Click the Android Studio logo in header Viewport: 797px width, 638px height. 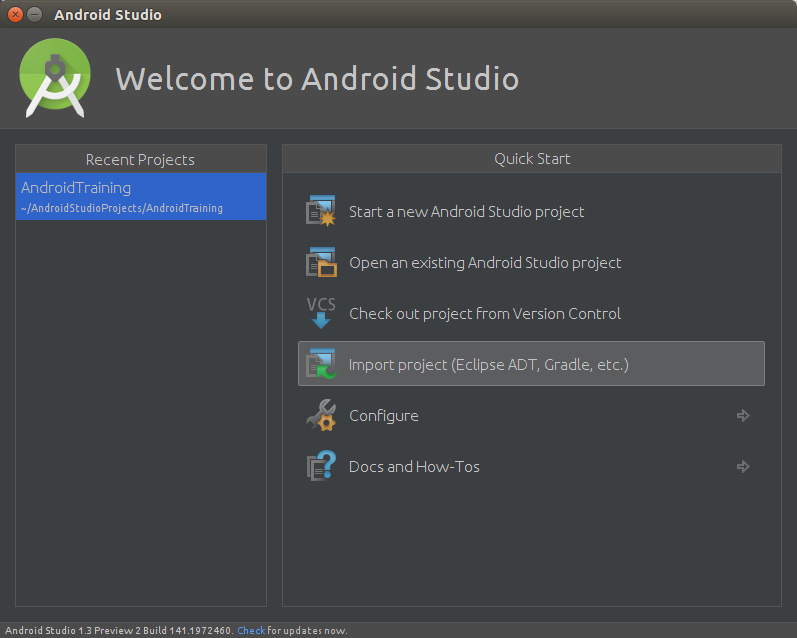[x=55, y=78]
